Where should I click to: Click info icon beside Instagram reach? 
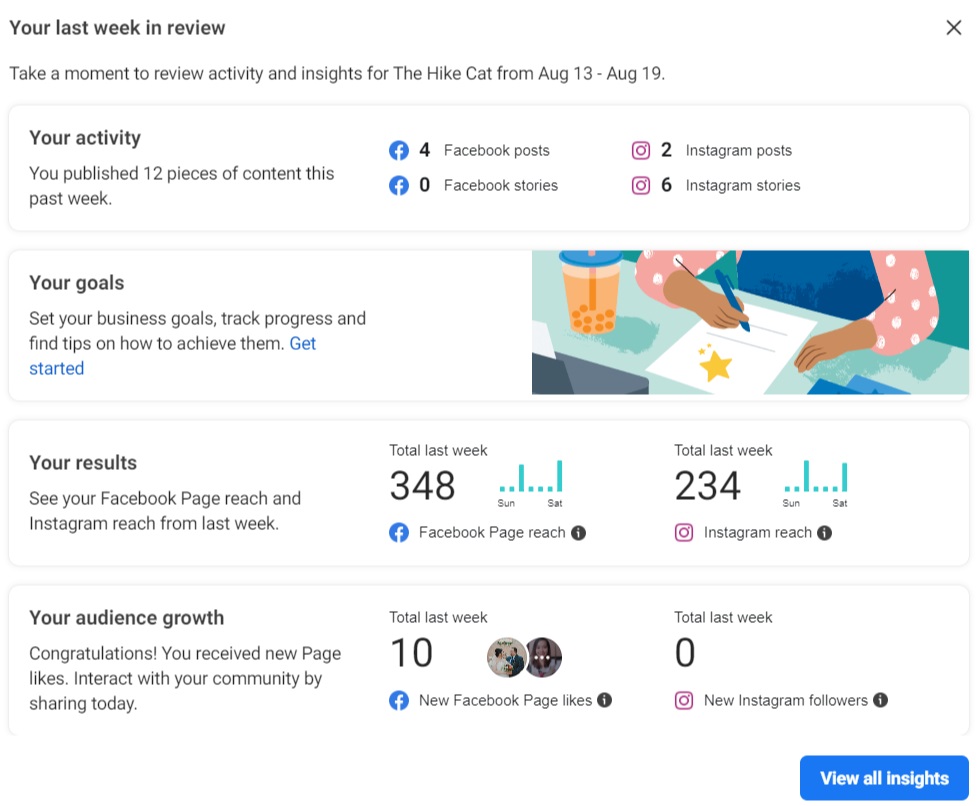pyautogui.click(x=824, y=533)
